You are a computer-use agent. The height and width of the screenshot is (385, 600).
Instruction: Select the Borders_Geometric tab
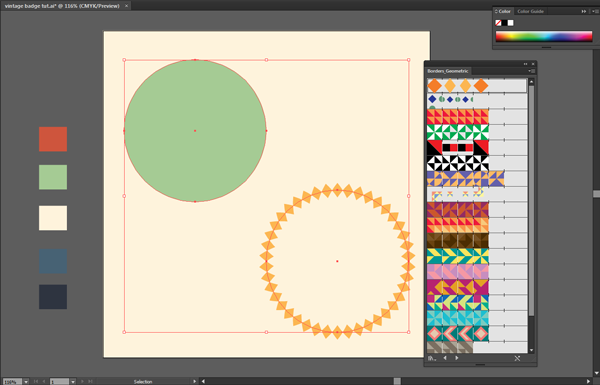[448, 71]
